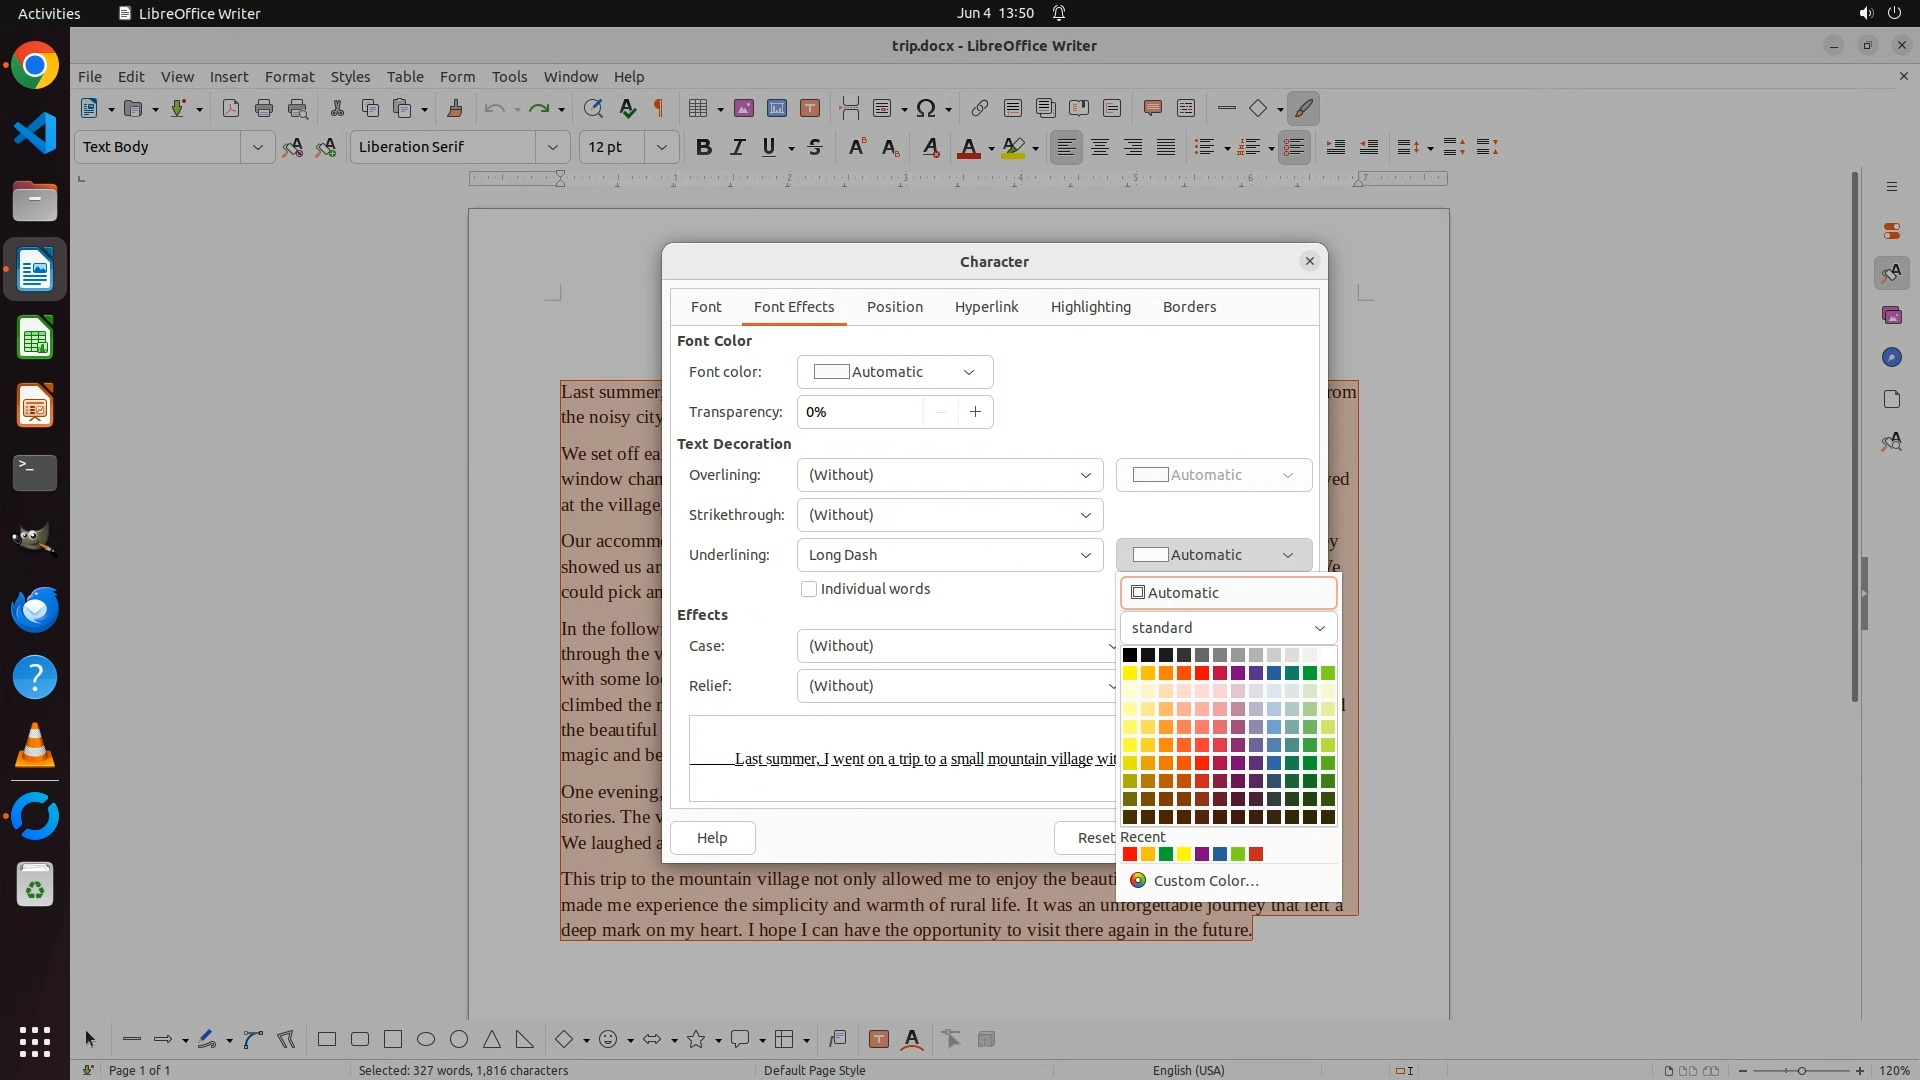Toggle the Center alignment button
The width and height of the screenshot is (1920, 1080).
tap(1100, 147)
